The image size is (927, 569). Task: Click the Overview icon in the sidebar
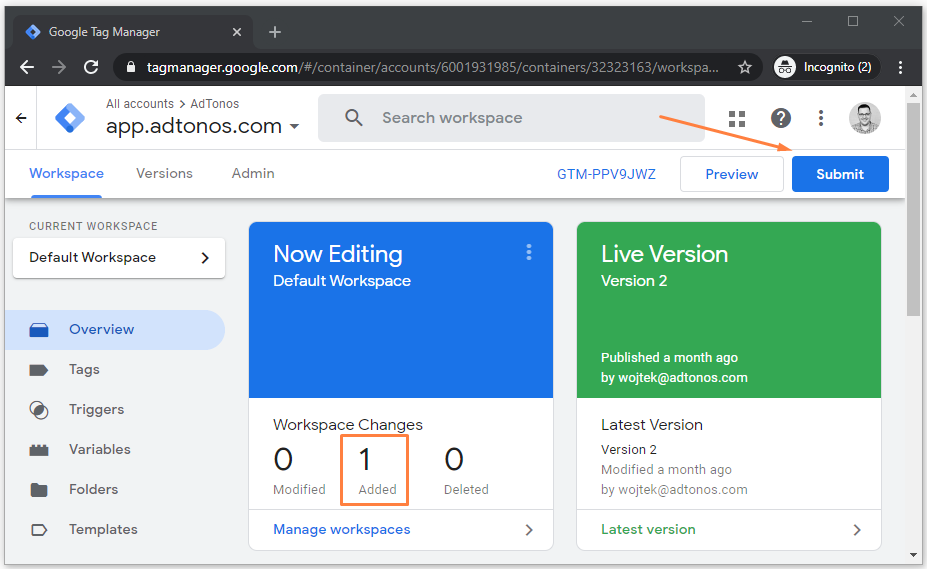pos(39,329)
